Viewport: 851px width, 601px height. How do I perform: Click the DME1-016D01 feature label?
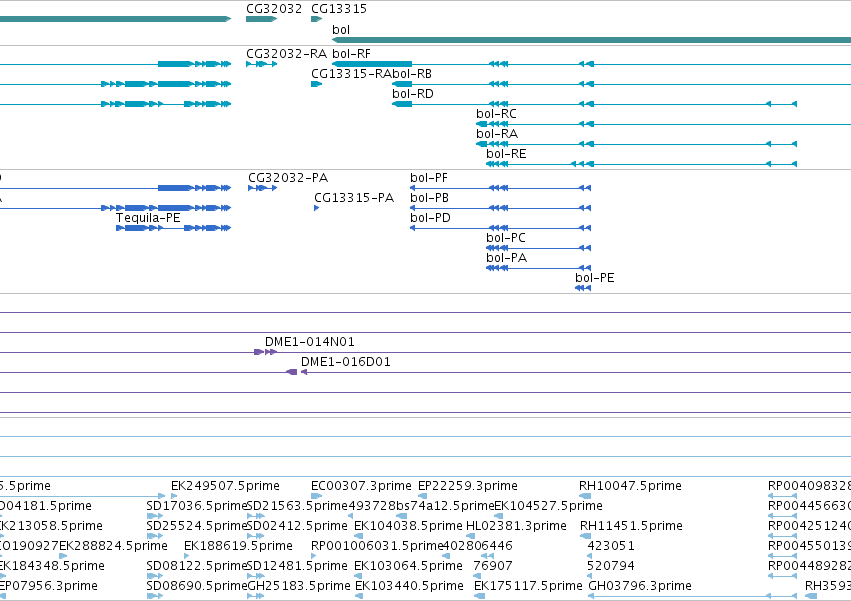tap(346, 362)
